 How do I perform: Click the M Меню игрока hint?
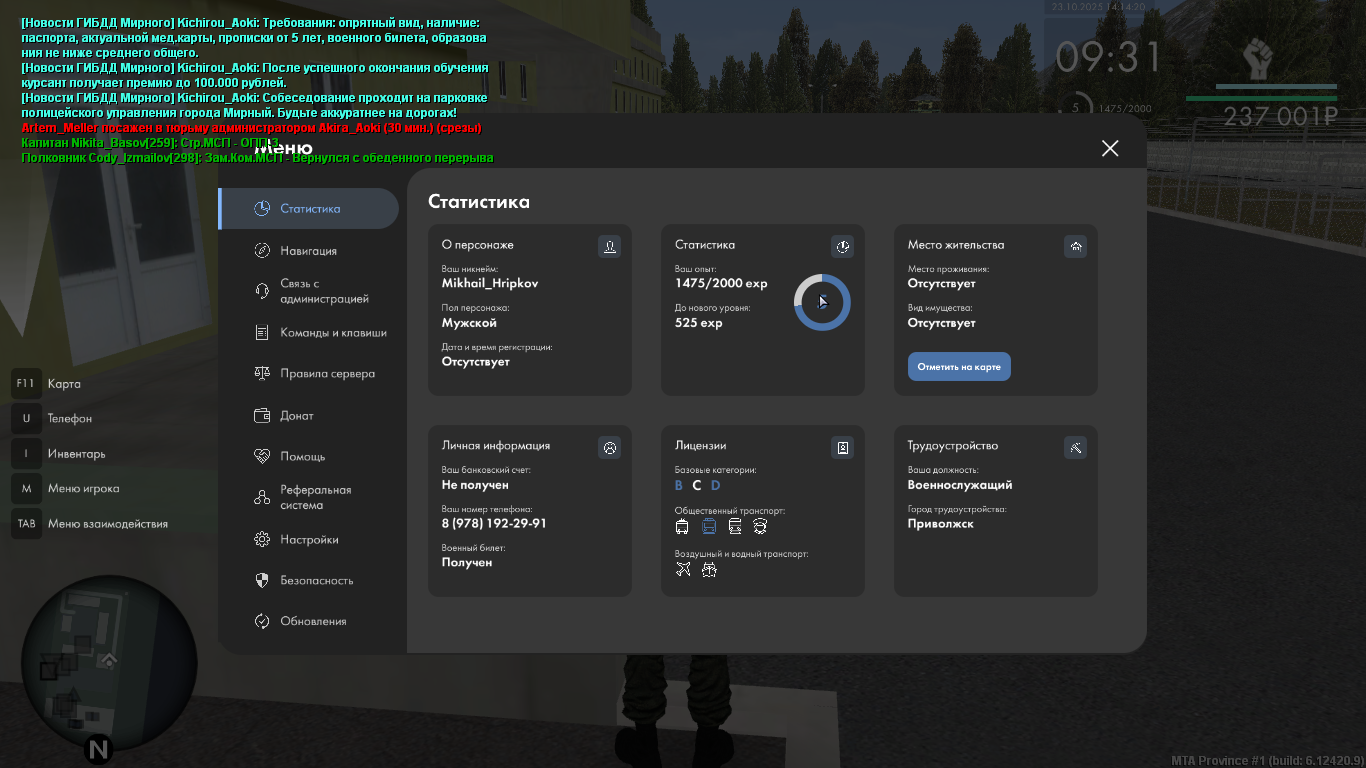66,489
